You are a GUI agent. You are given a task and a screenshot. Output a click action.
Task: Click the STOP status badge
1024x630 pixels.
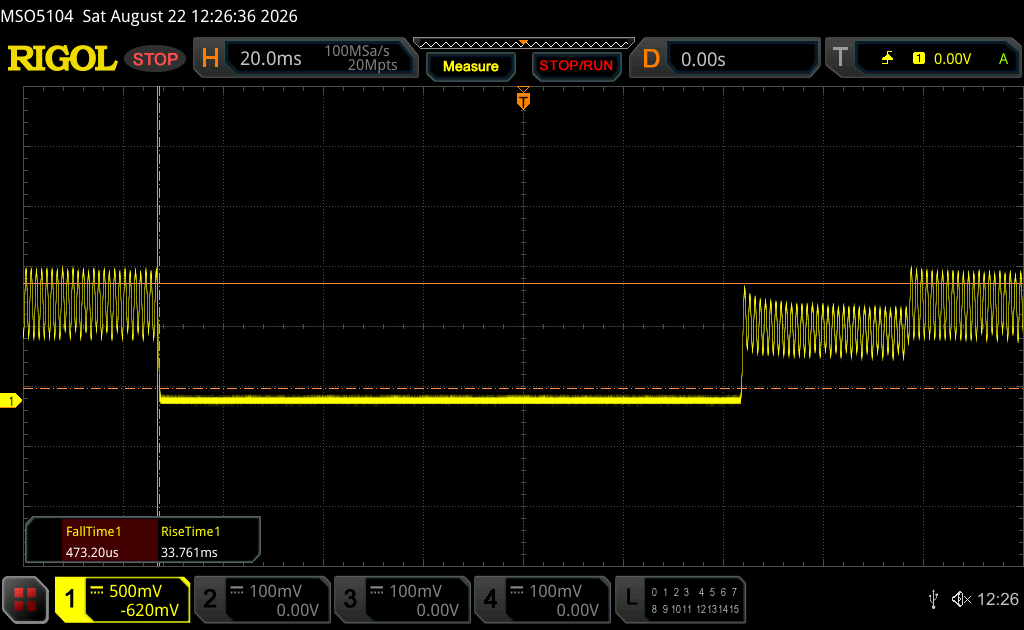tap(155, 59)
